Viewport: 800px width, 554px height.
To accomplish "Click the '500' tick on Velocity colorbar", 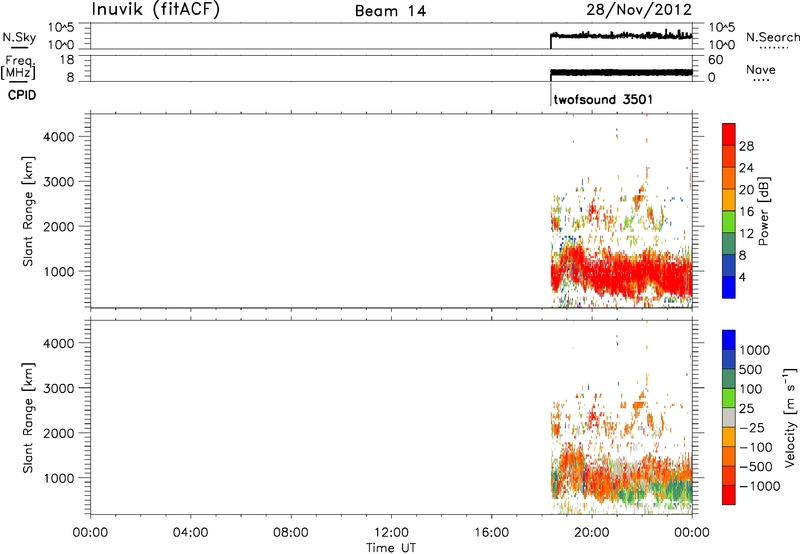I will 751,370.
